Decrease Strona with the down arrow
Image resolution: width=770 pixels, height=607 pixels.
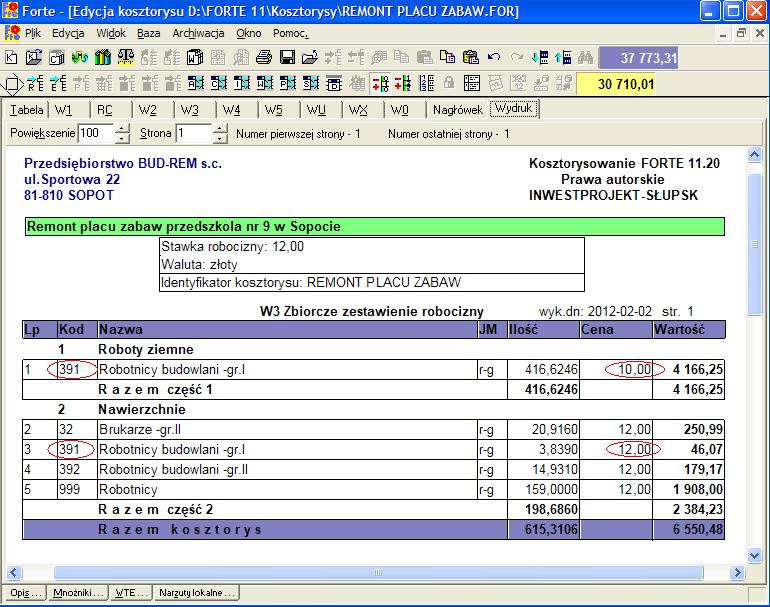[221, 138]
